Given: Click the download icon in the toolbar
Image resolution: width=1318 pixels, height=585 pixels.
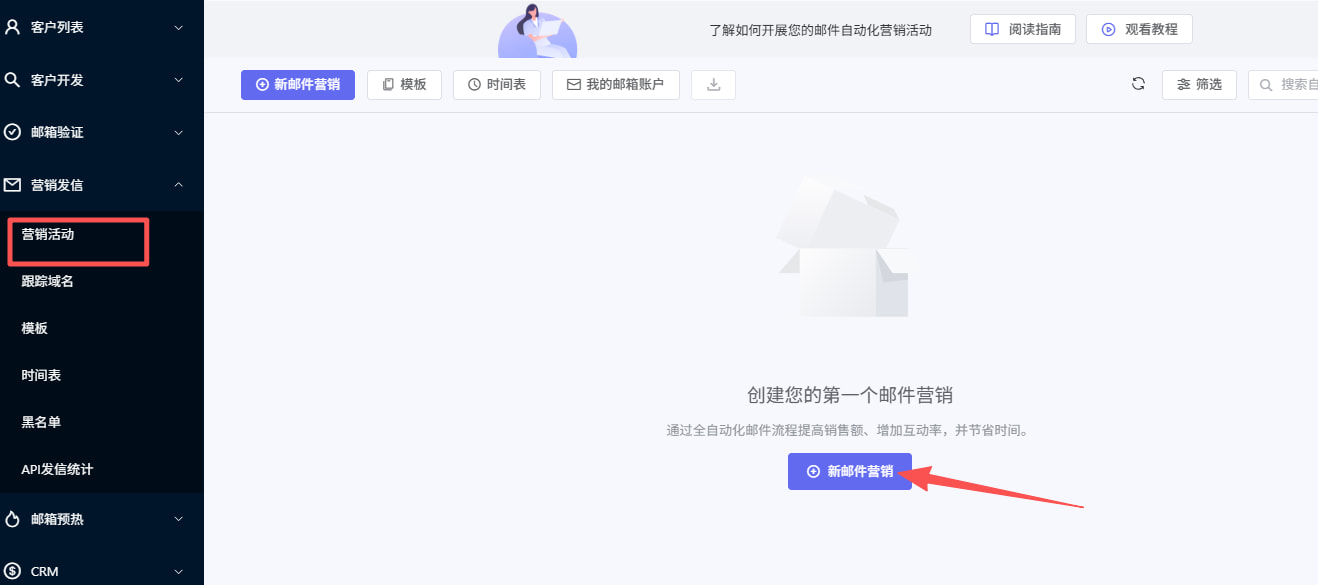Looking at the screenshot, I should click(x=712, y=85).
